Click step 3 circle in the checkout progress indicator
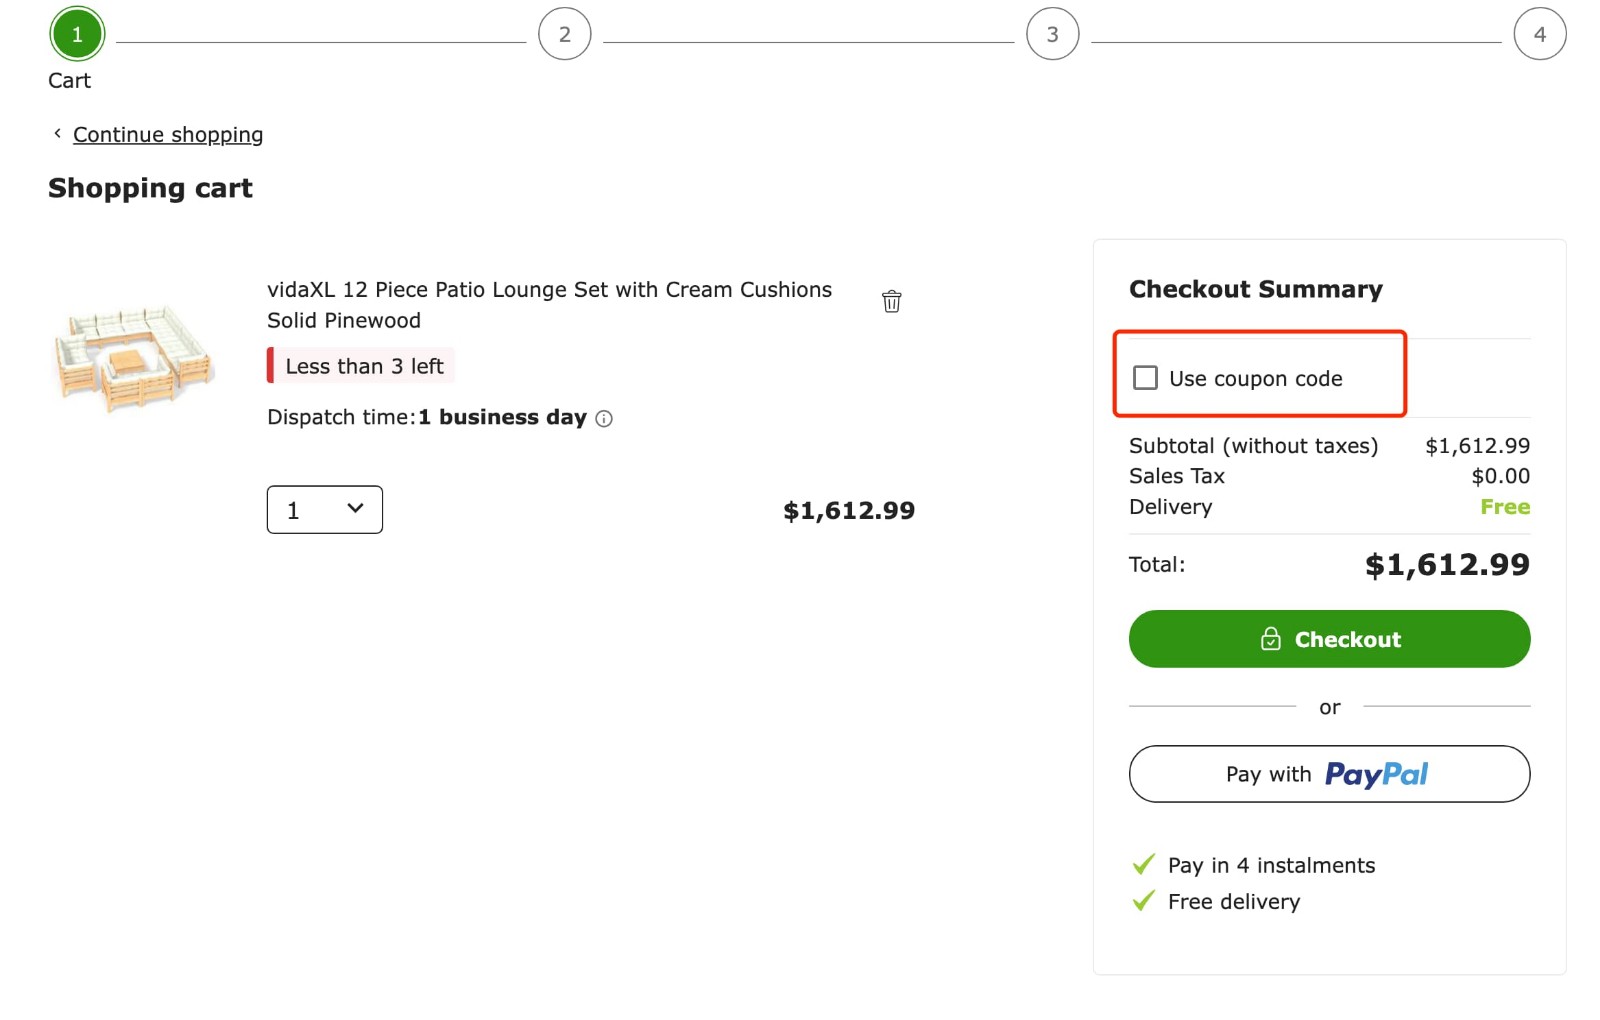Screen dimensions: 1600x1020 pyautogui.click(x=1052, y=33)
